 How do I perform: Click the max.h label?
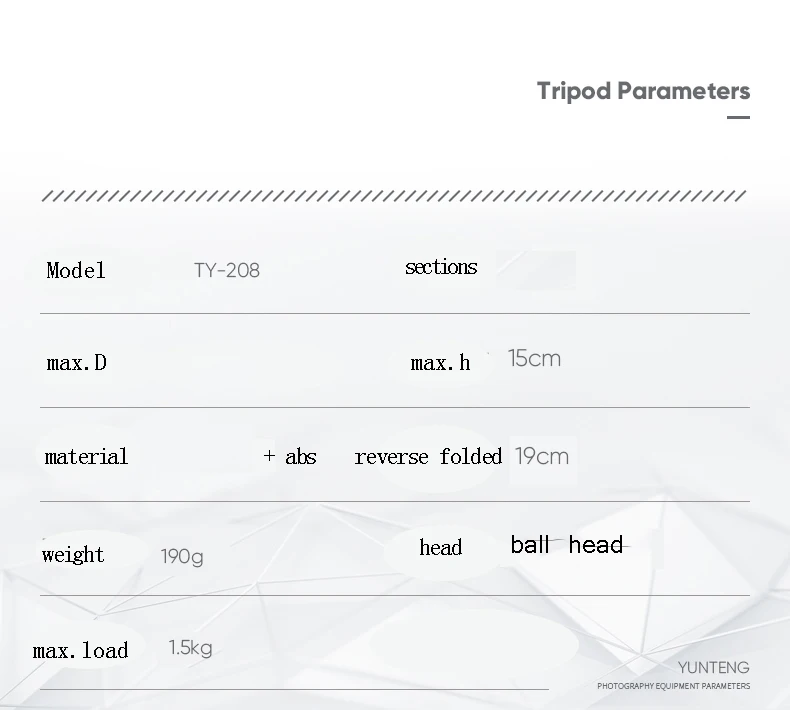point(440,363)
